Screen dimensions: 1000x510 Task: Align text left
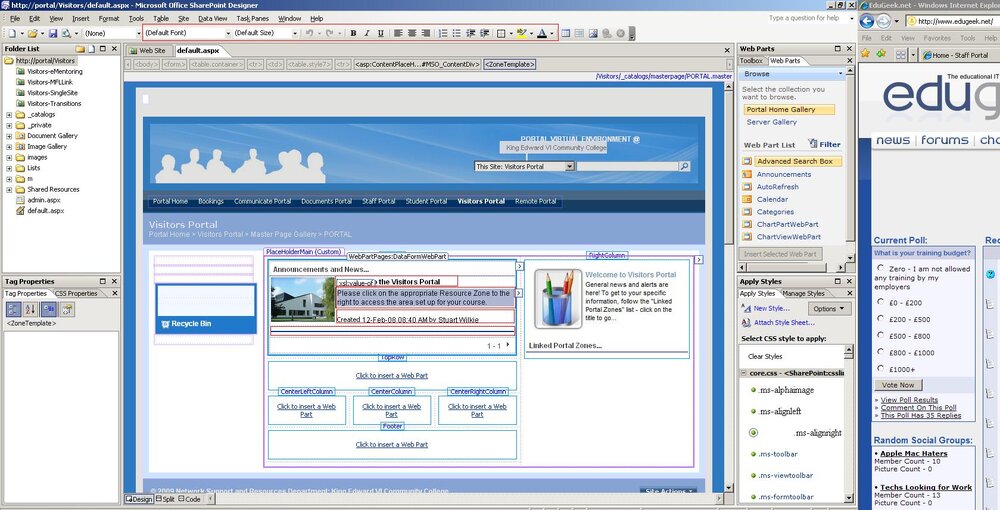(x=398, y=33)
